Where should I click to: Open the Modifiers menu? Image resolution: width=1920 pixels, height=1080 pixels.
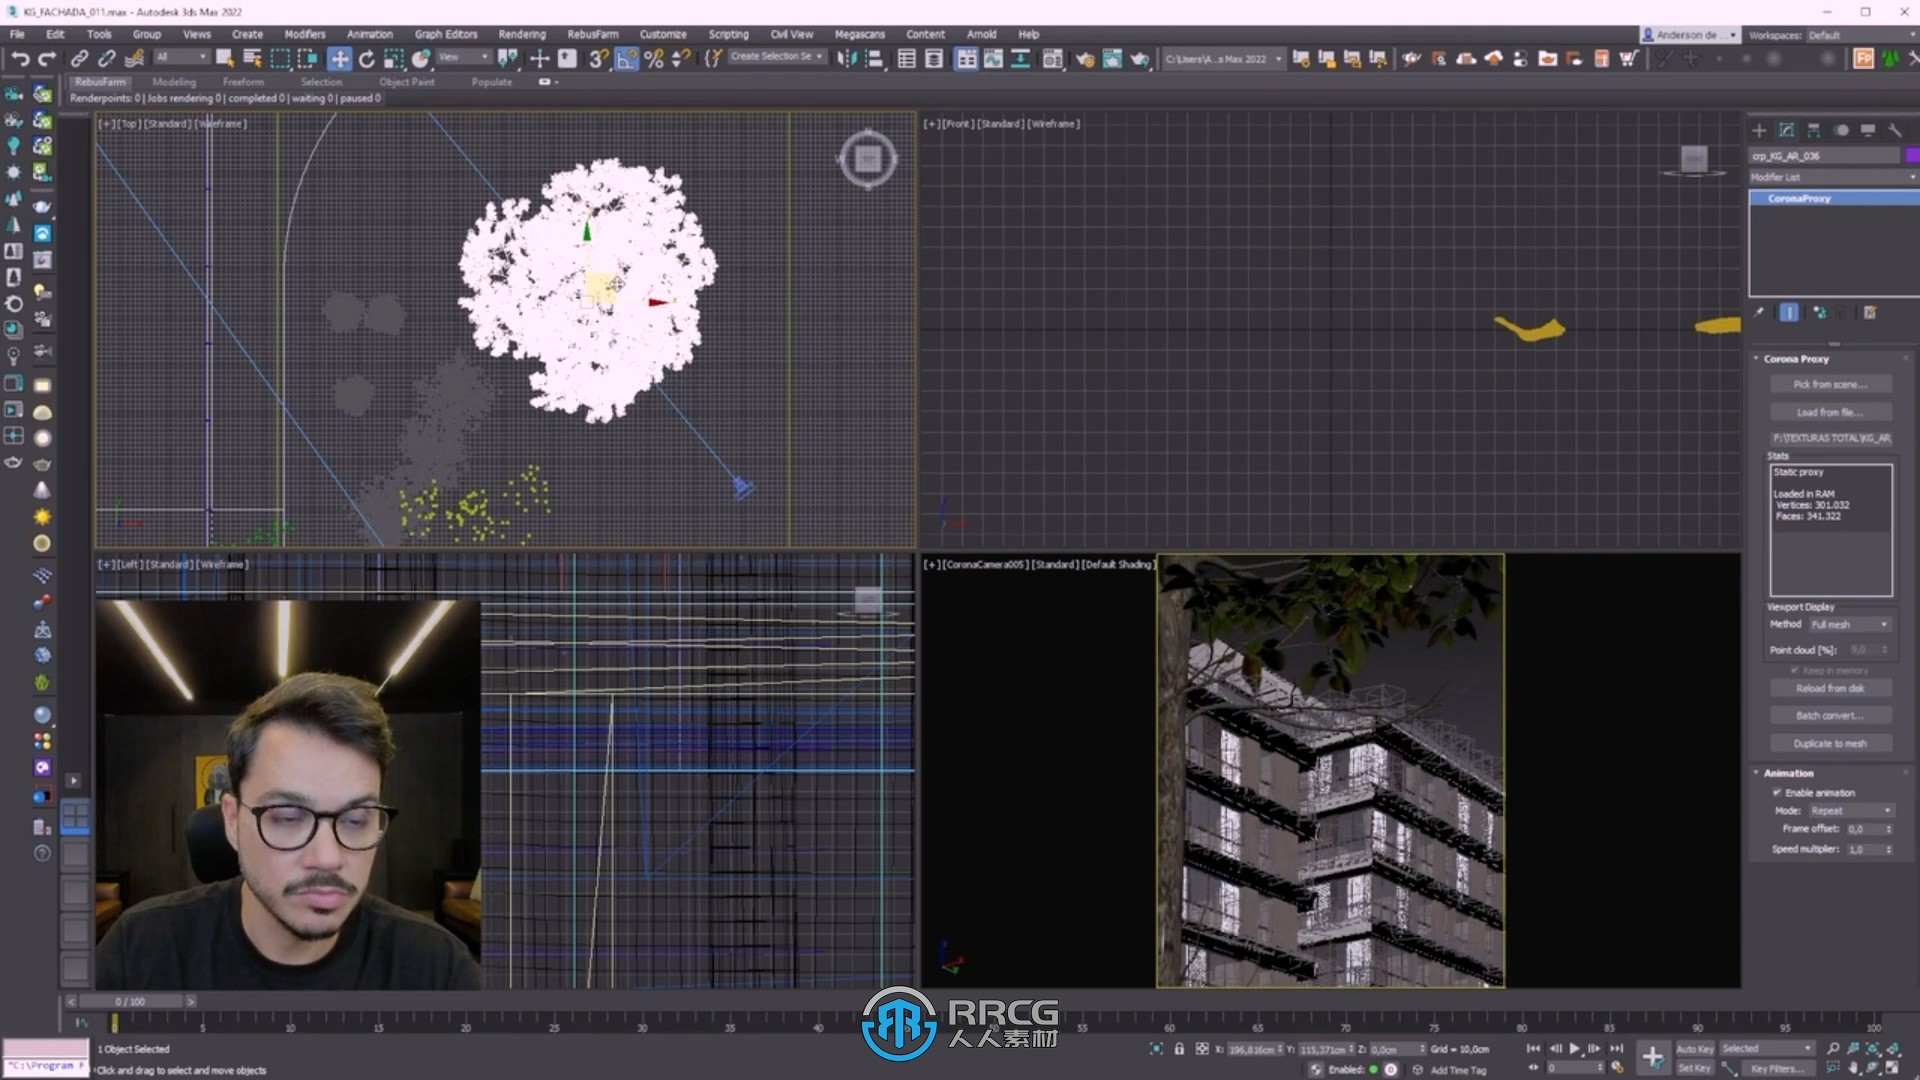click(x=305, y=34)
